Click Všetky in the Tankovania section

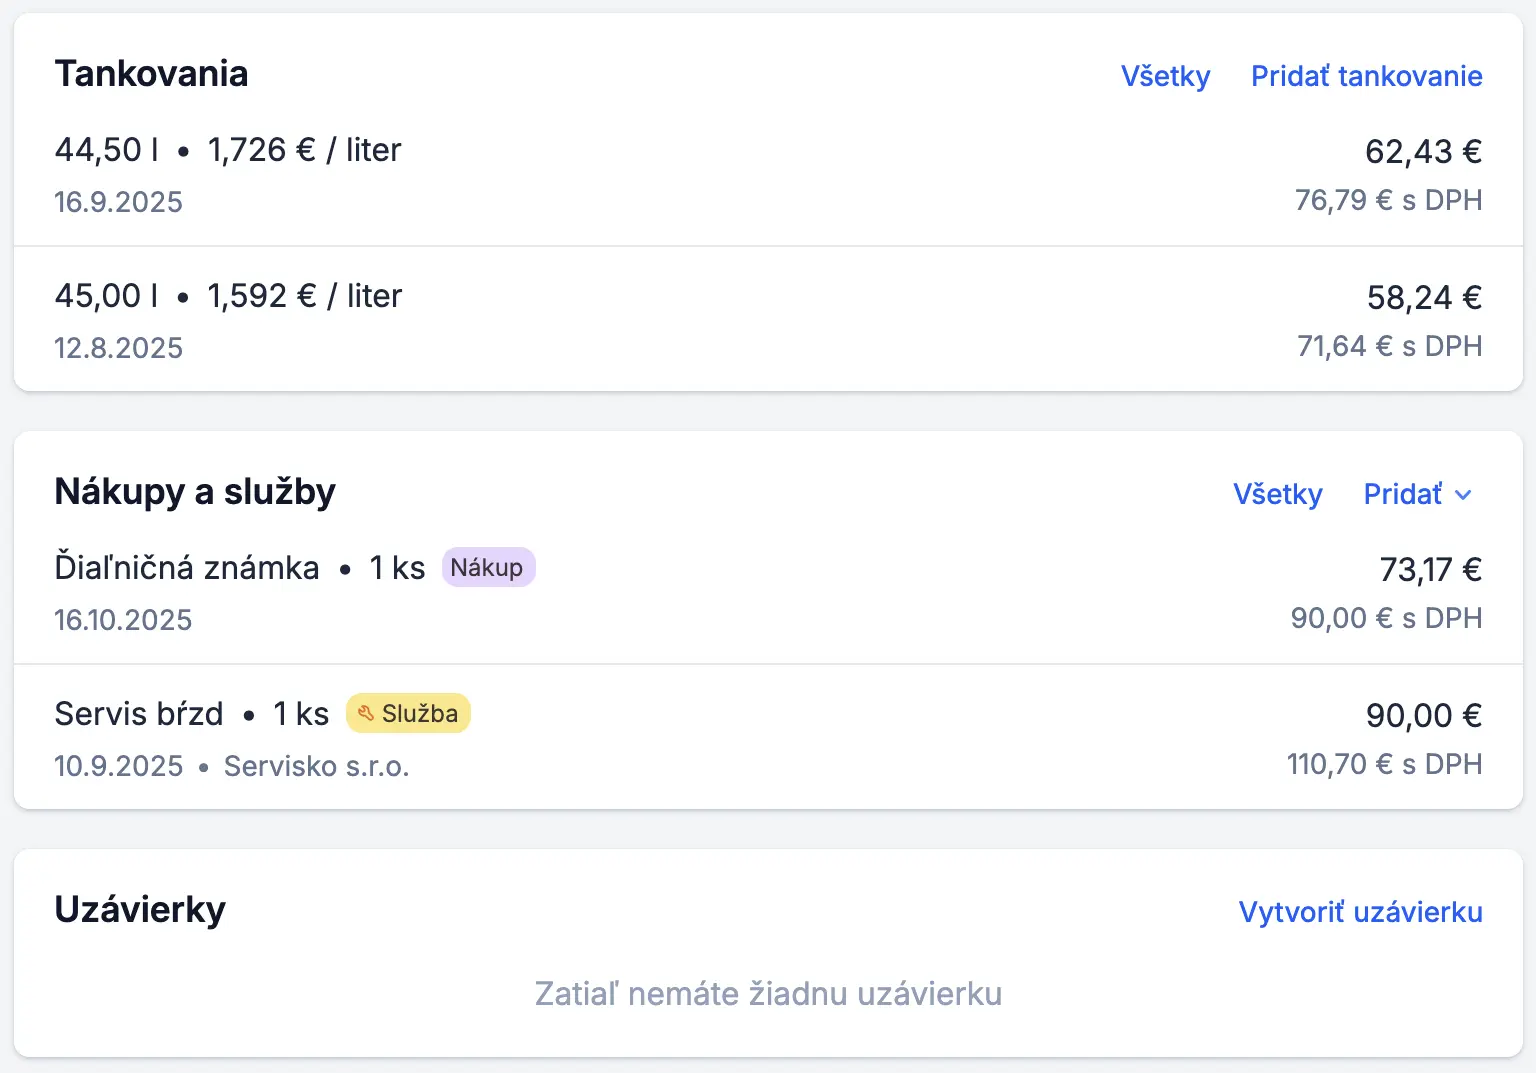[x=1165, y=76]
